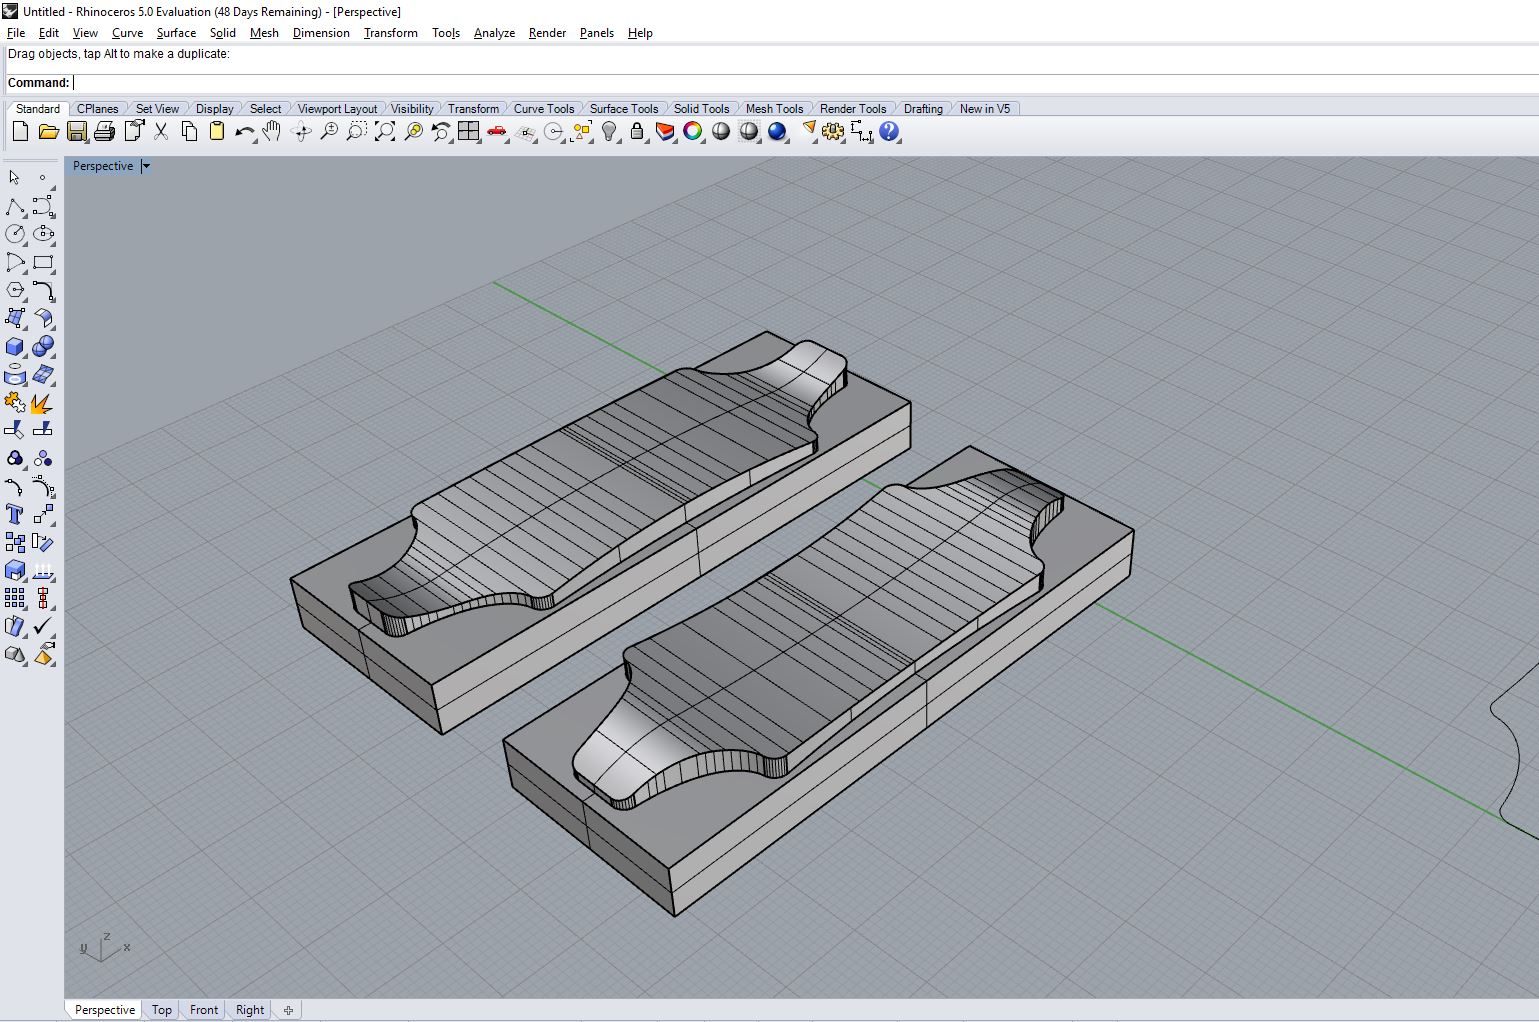This screenshot has width=1539, height=1022.
Task: Add a viewport tab with plus button
Action: [288, 1010]
